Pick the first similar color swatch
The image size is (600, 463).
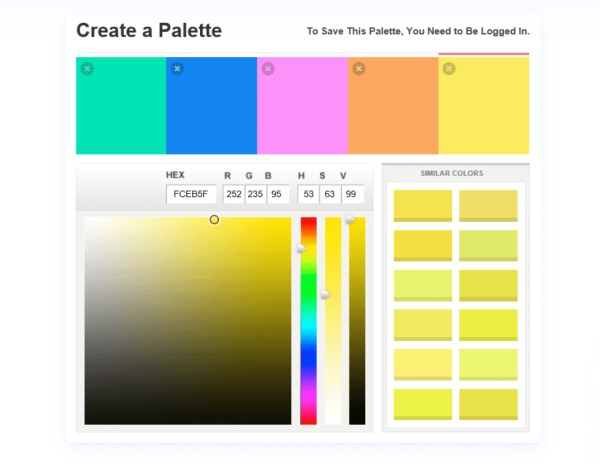click(x=423, y=206)
